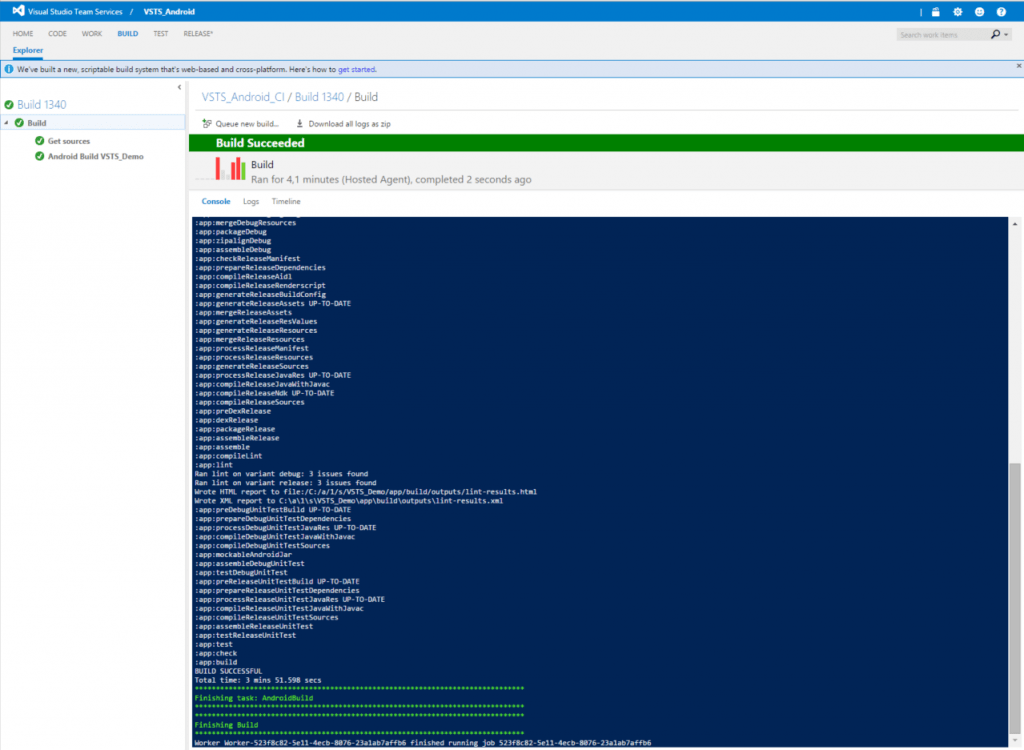Select the Get sources step
This screenshot has width=1024, height=750.
(x=68, y=141)
